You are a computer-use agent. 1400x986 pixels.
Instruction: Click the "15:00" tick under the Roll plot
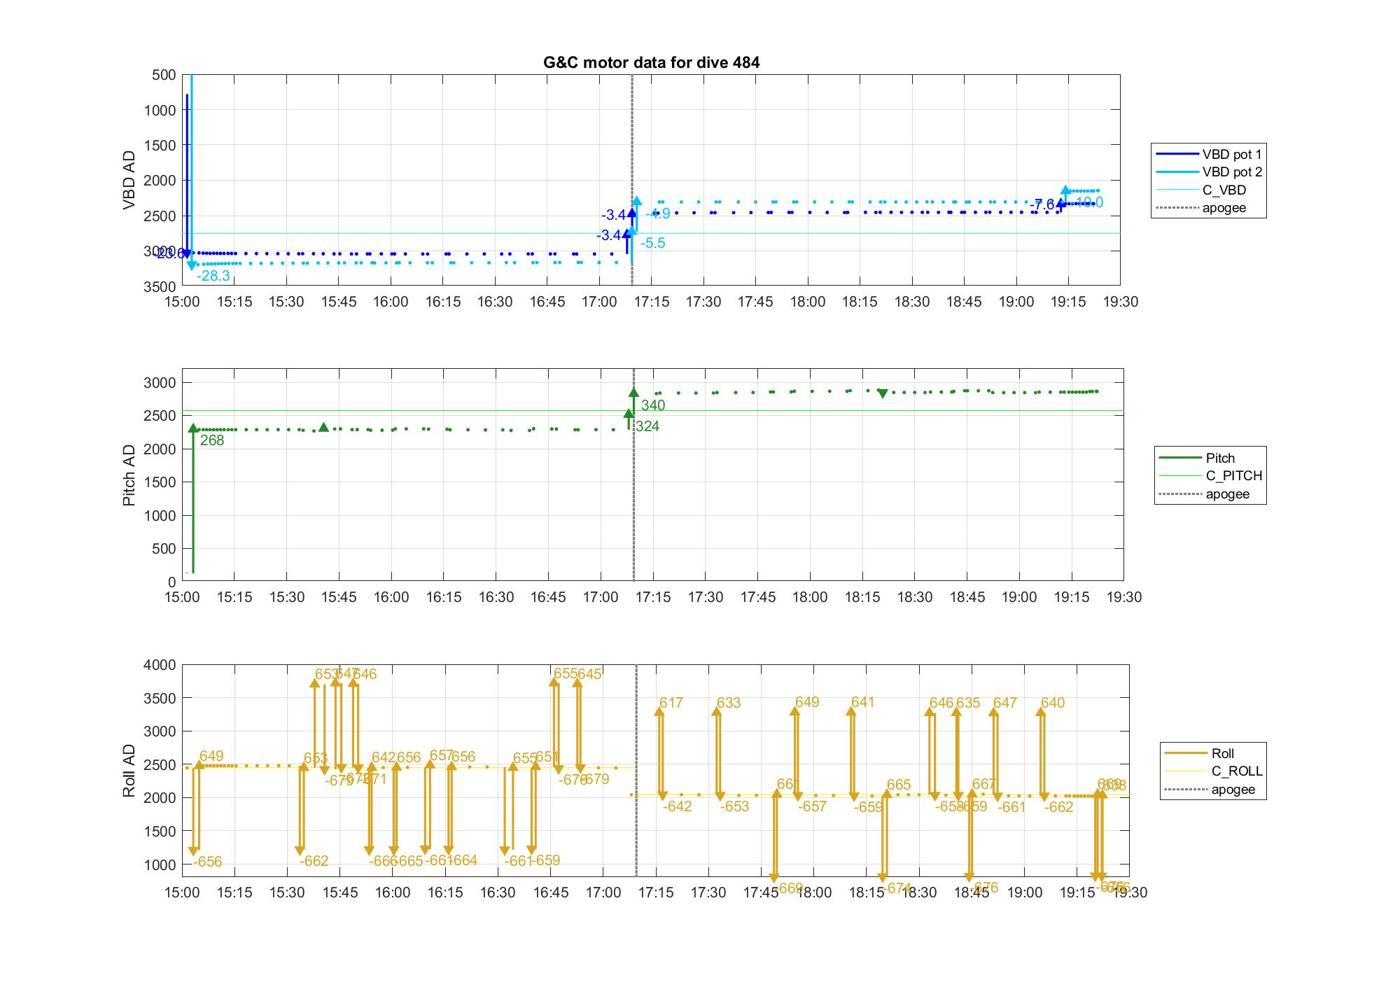(182, 892)
